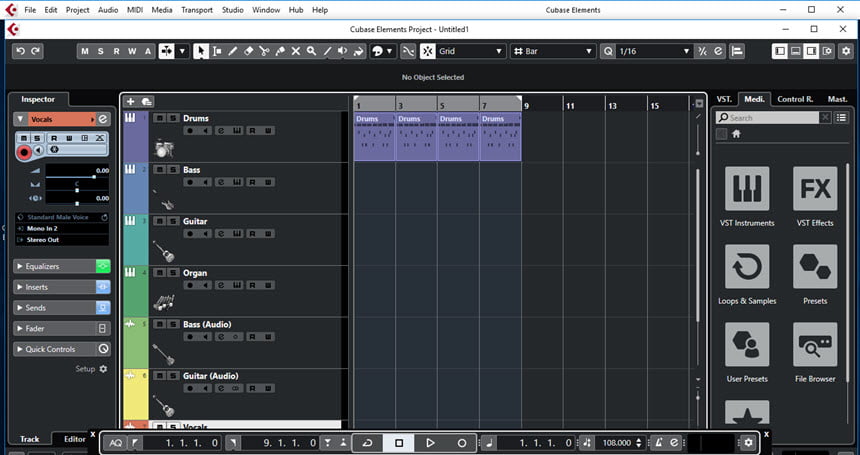Enable record on Vocals in Inspector
860x455 pixels.
[24, 152]
